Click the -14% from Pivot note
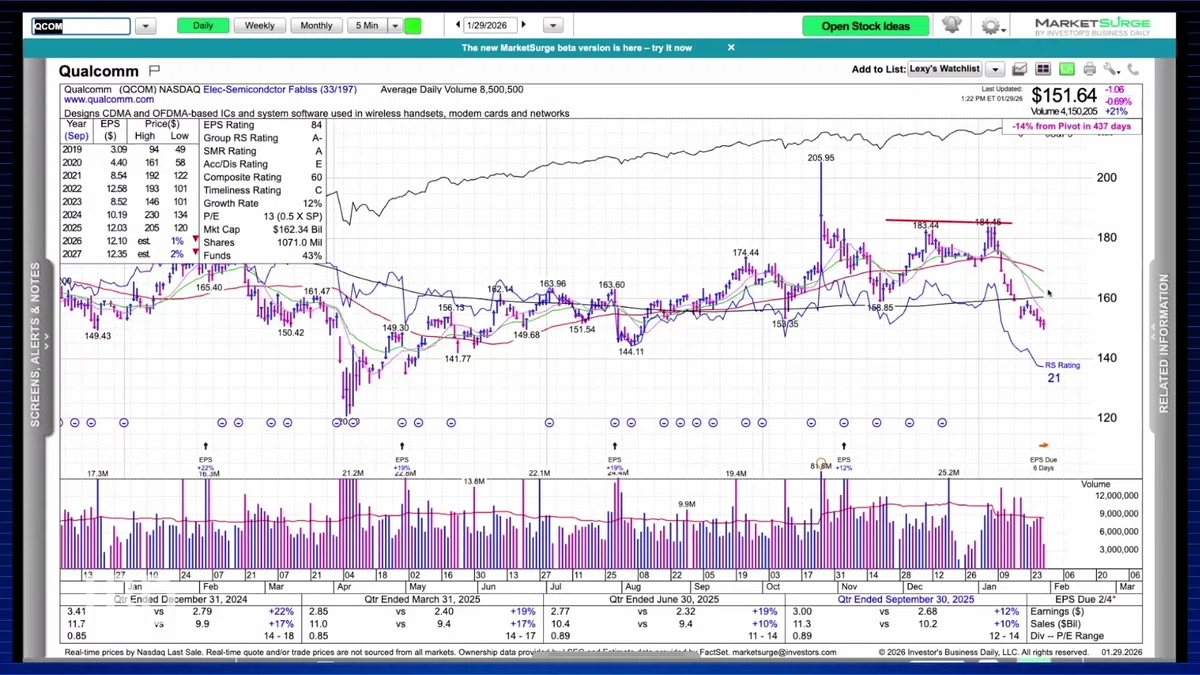 pyautogui.click(x=1071, y=127)
